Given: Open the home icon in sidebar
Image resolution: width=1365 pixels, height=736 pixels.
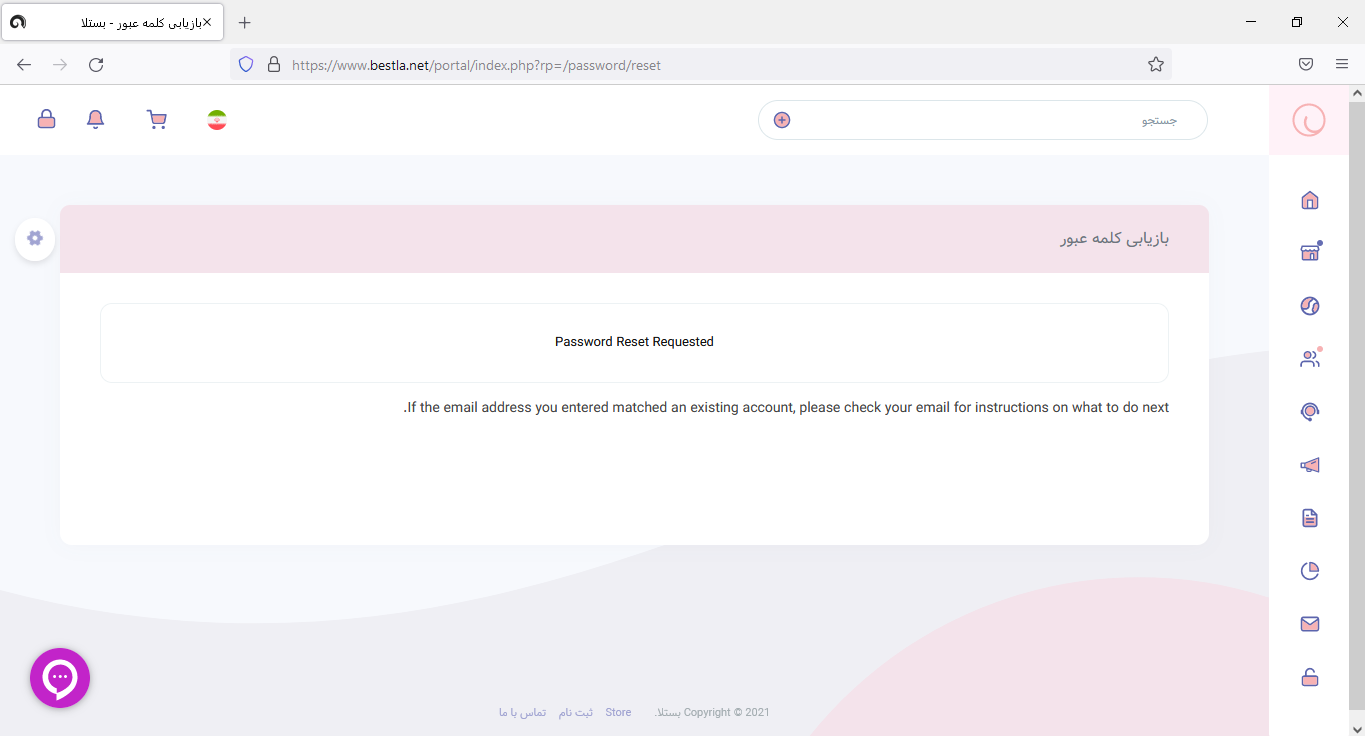Looking at the screenshot, I should [x=1310, y=200].
